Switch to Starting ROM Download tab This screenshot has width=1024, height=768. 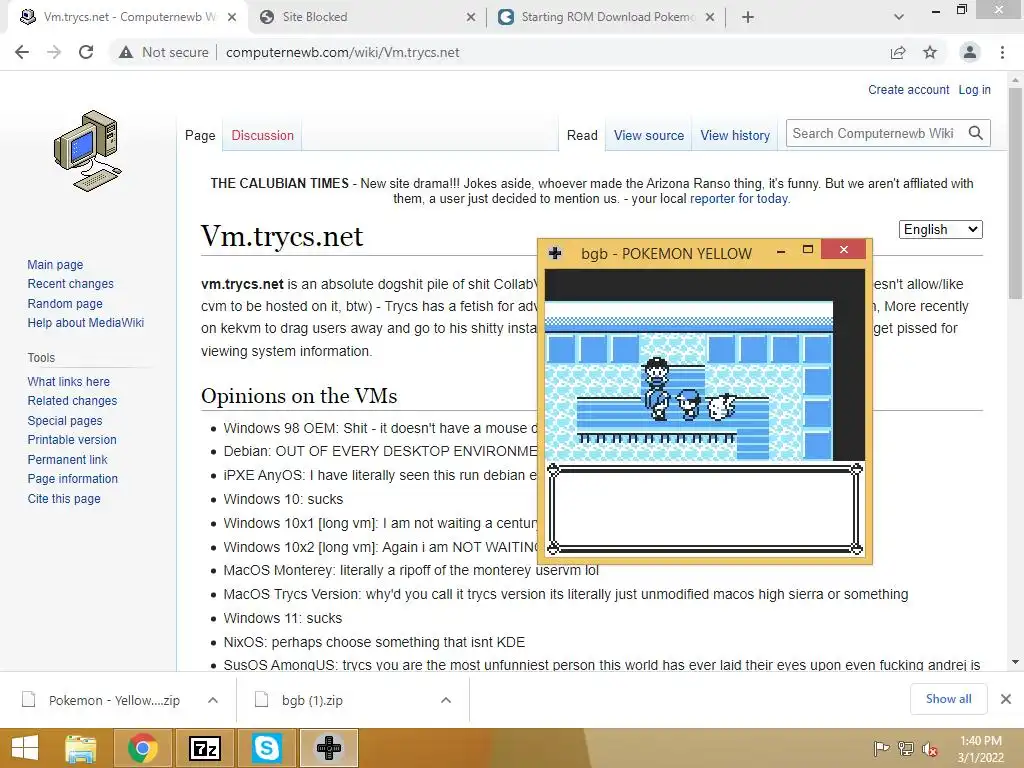coord(605,17)
